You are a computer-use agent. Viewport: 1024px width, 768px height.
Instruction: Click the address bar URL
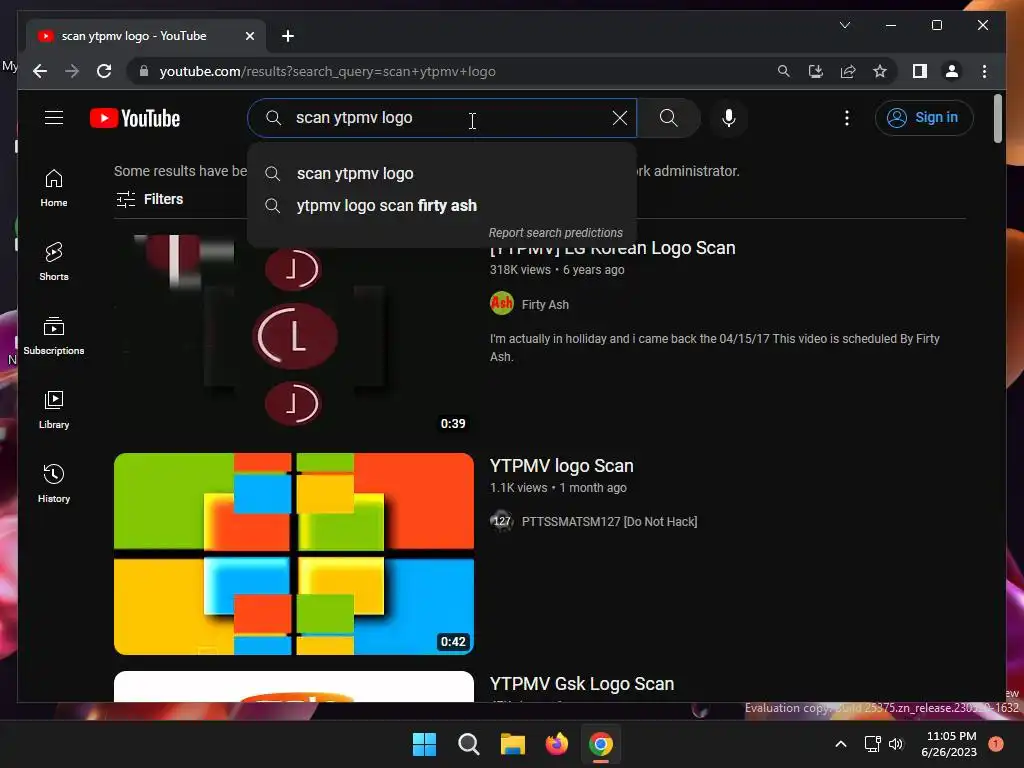coord(327,71)
